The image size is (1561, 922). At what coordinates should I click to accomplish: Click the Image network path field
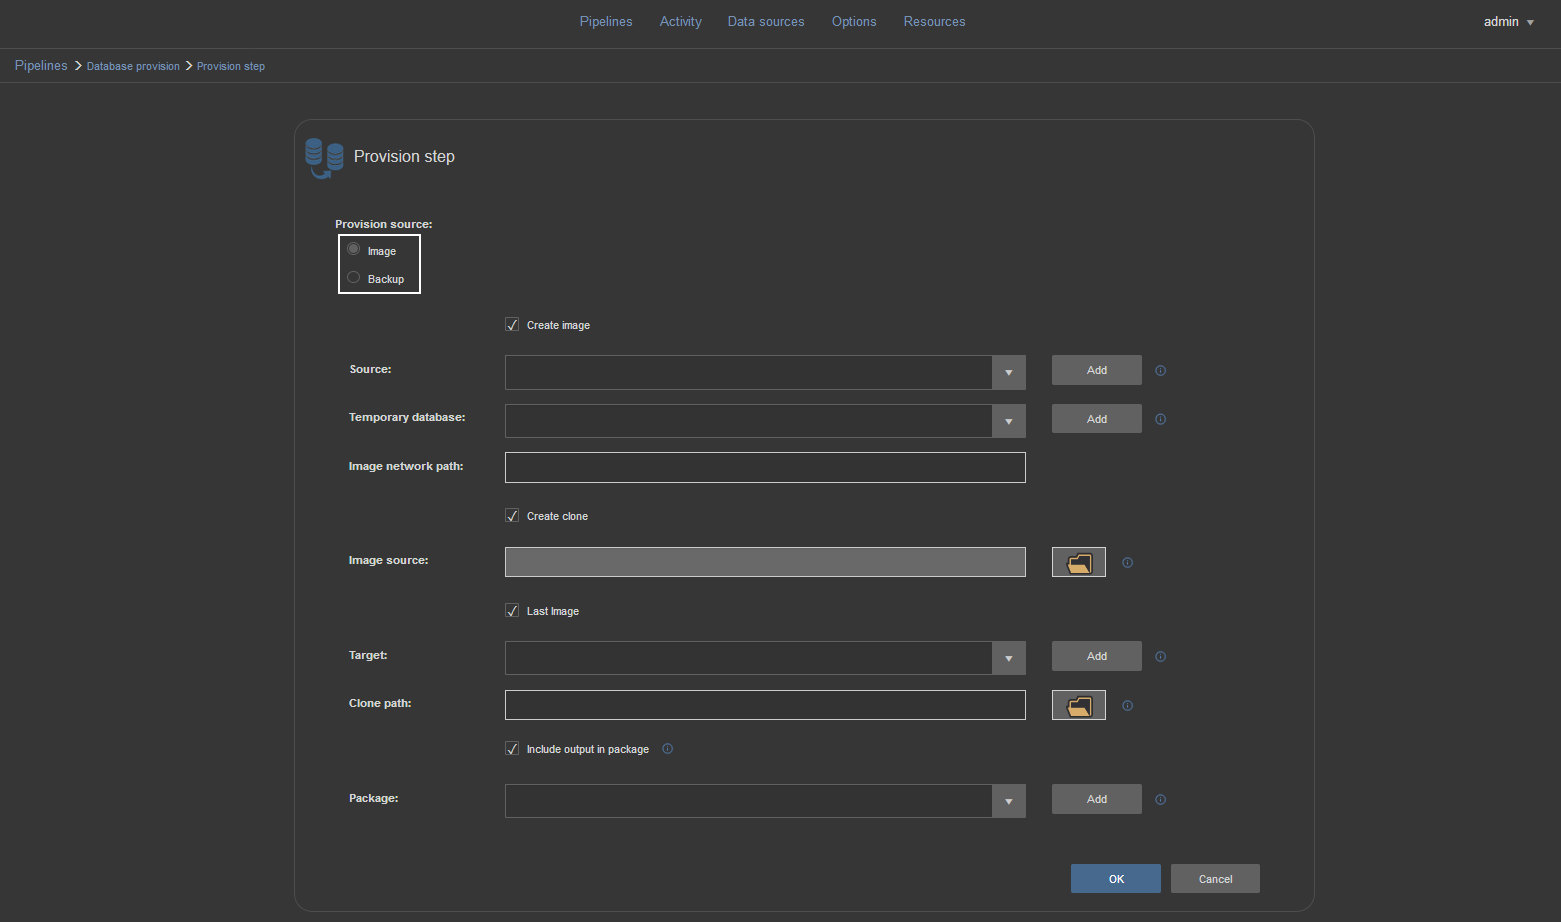(x=765, y=468)
